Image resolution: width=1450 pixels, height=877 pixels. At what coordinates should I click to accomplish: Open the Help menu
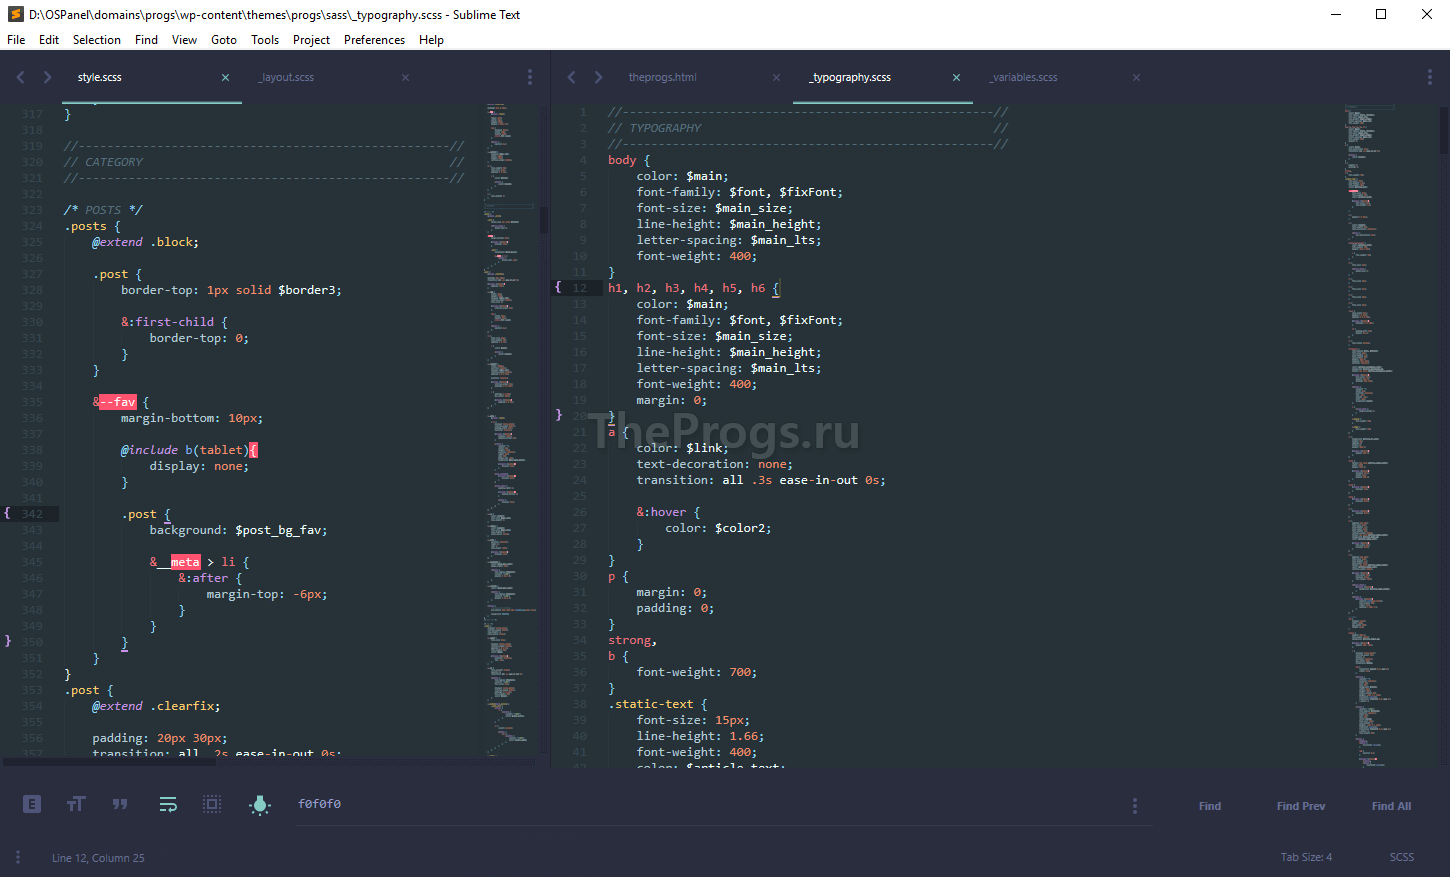[431, 40]
